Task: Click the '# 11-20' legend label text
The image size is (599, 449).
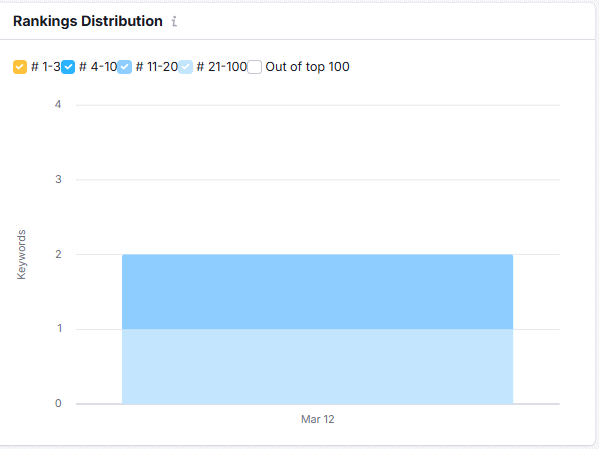Action: pos(157,67)
